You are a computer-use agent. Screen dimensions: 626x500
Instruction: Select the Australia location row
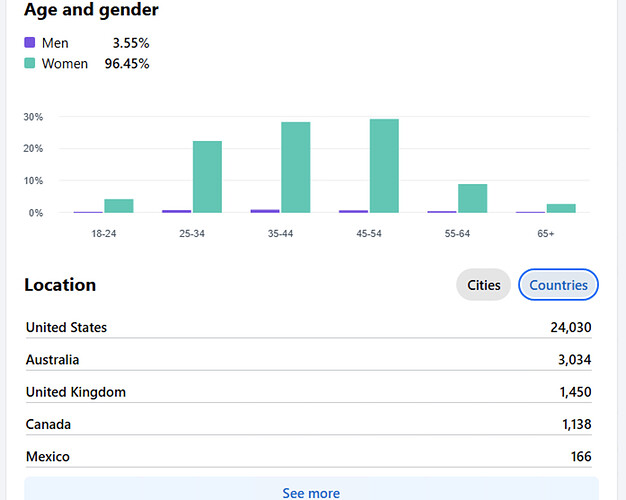click(309, 359)
